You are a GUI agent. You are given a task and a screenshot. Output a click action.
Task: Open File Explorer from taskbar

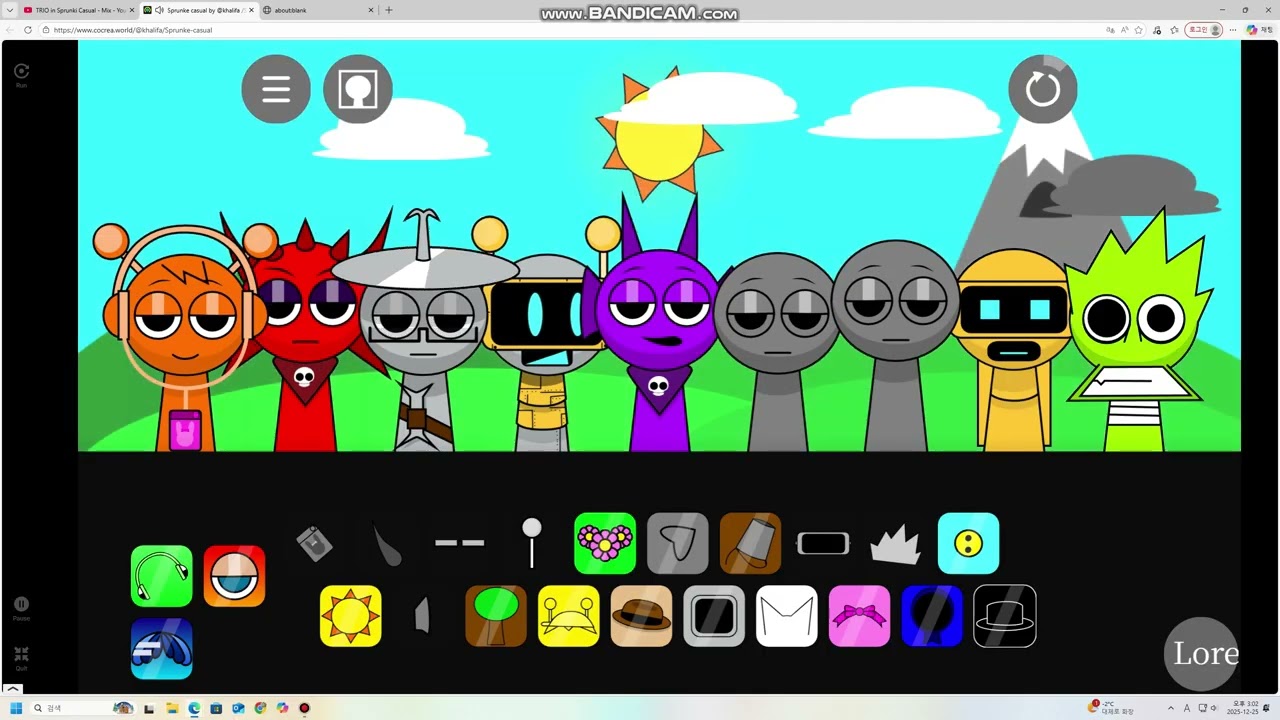pyautogui.click(x=172, y=708)
